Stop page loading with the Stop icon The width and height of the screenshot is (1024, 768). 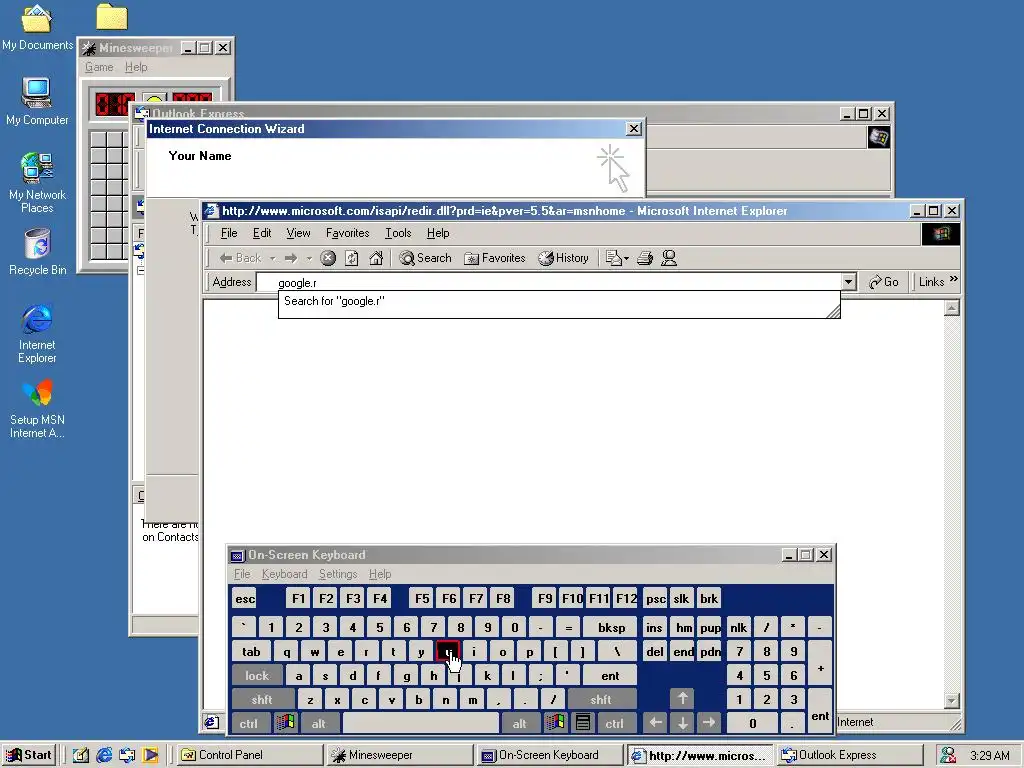[x=328, y=258]
